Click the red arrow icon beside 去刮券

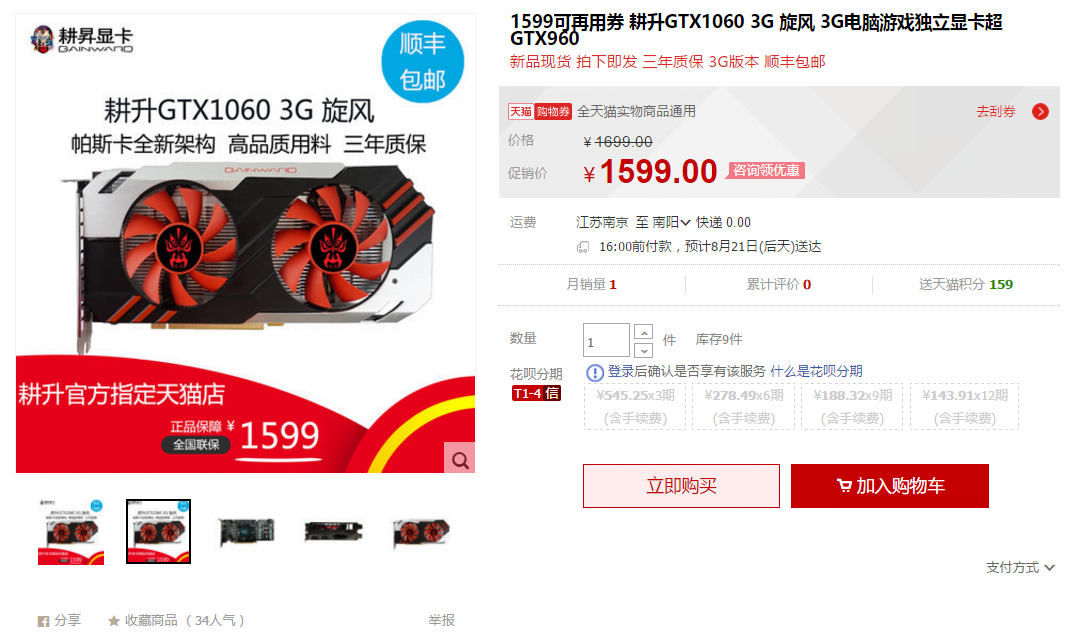pos(1040,112)
